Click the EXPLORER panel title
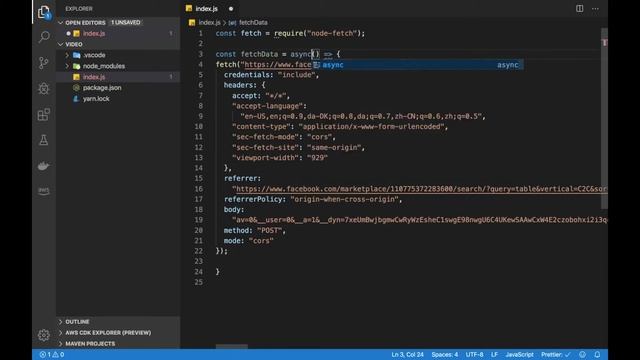Screen dimensions: 640x360 pyautogui.click(x=79, y=9)
